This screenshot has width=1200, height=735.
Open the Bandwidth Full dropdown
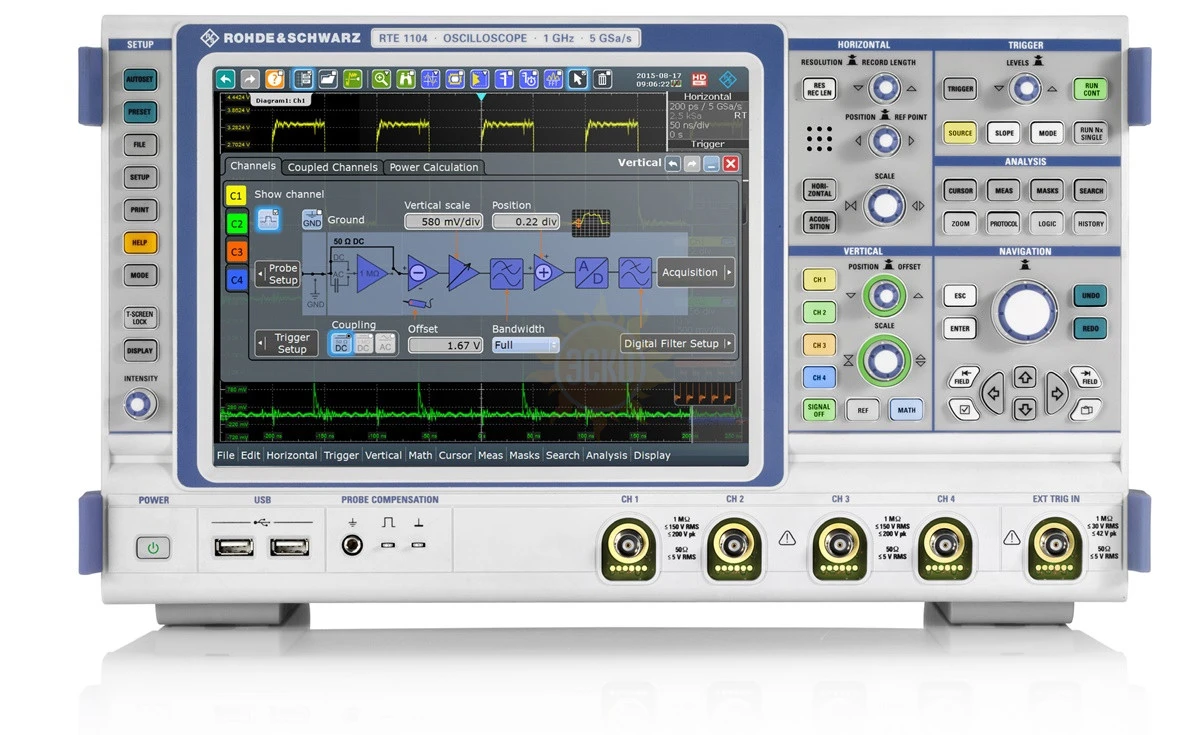tap(525, 345)
